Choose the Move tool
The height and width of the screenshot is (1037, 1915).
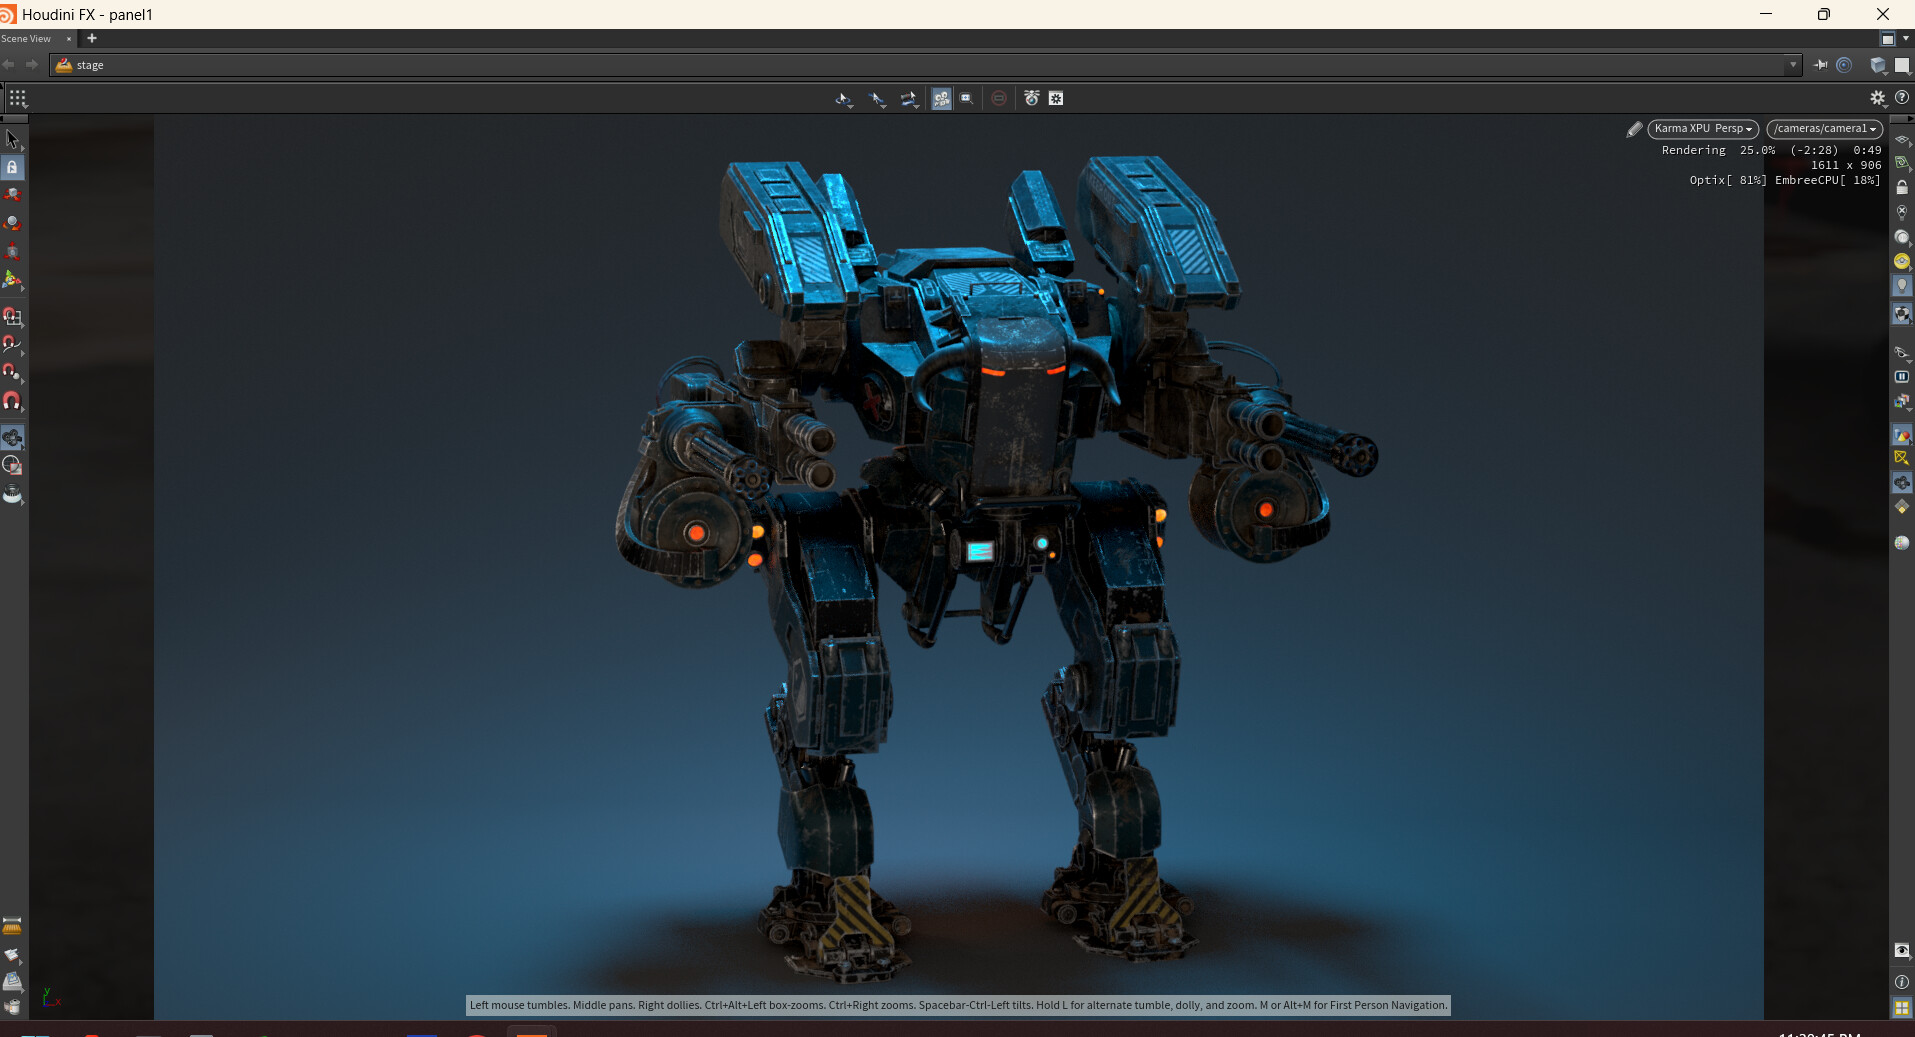[x=12, y=195]
